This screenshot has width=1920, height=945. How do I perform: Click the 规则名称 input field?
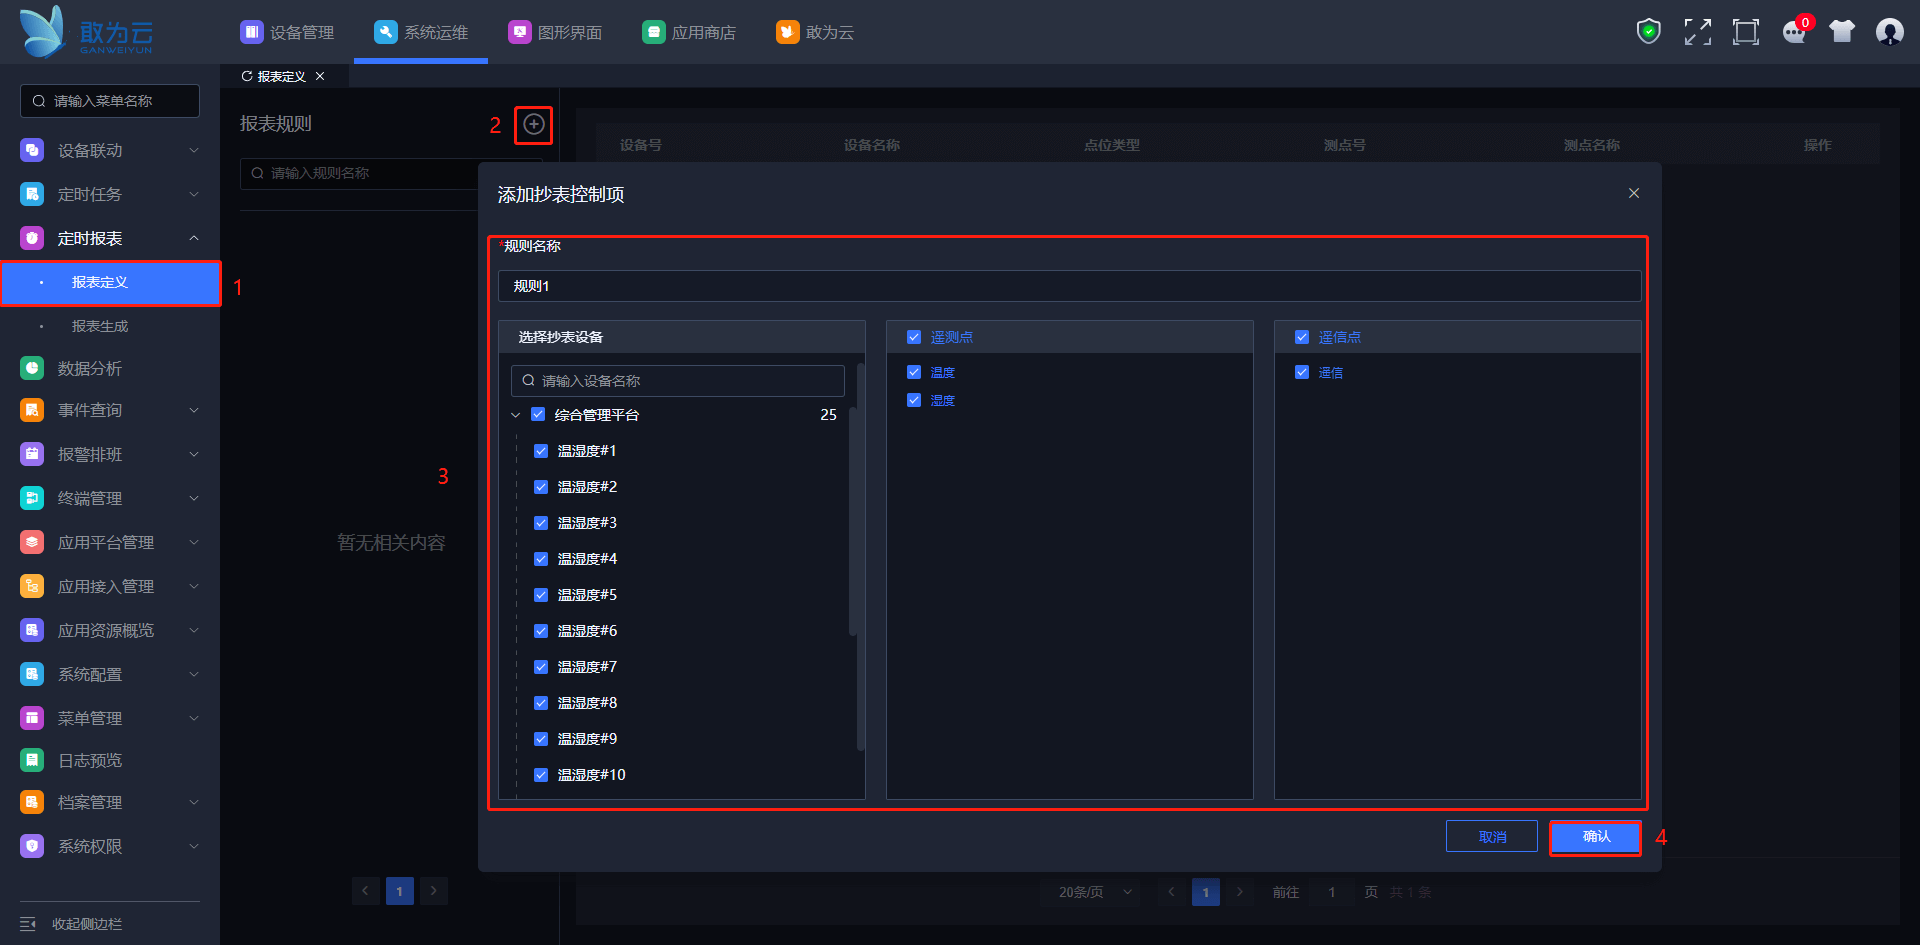[1068, 286]
